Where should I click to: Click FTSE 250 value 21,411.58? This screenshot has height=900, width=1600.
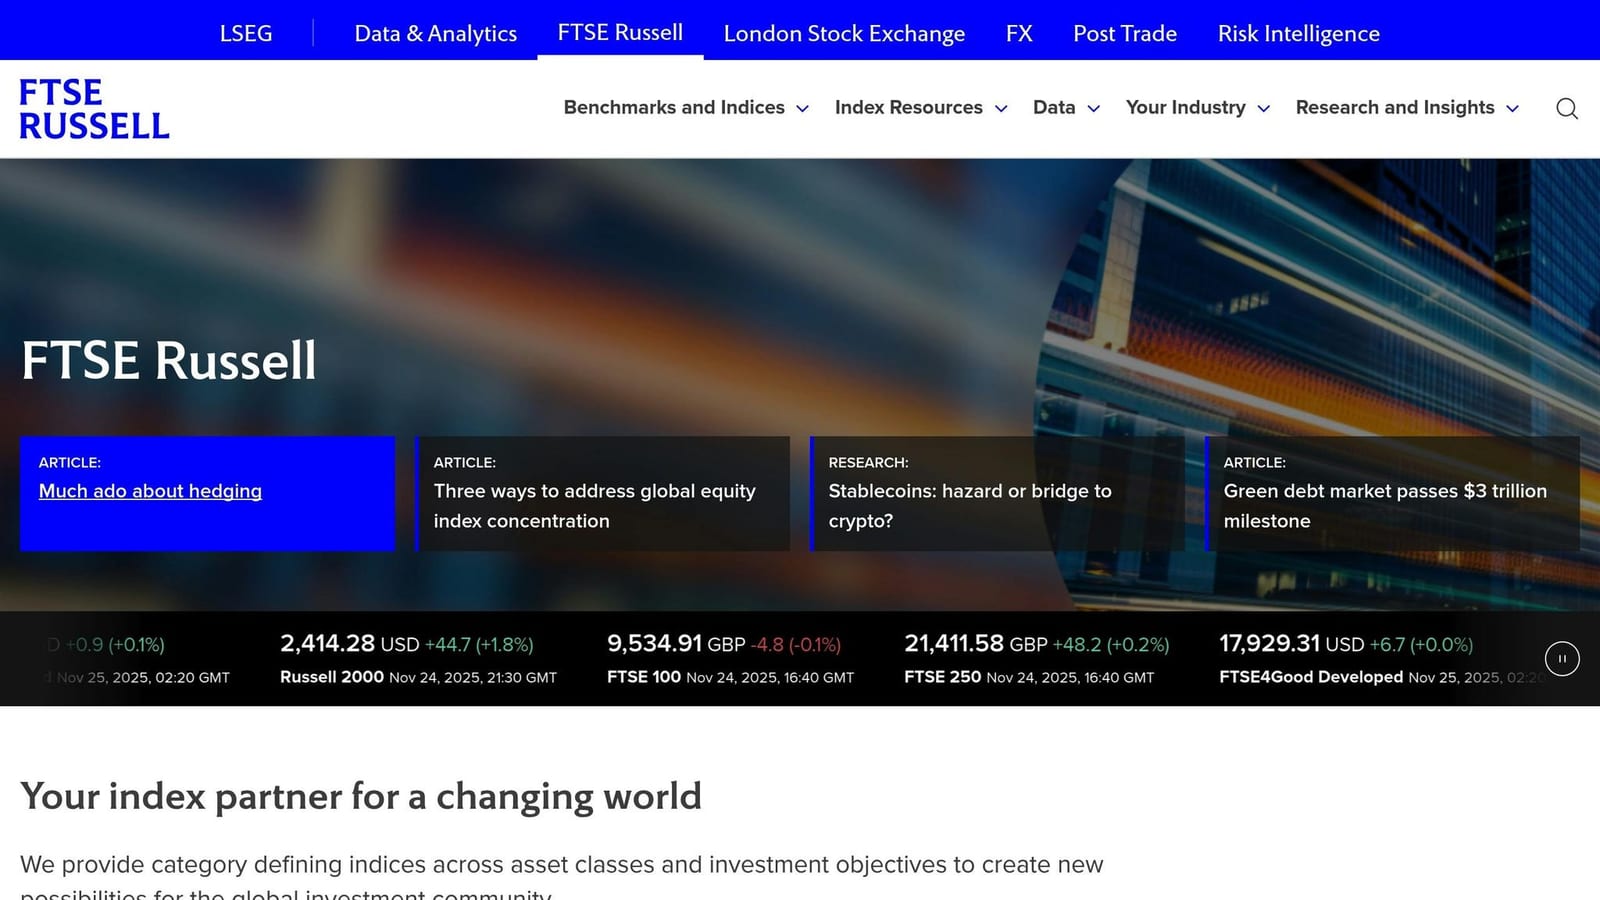coord(954,643)
